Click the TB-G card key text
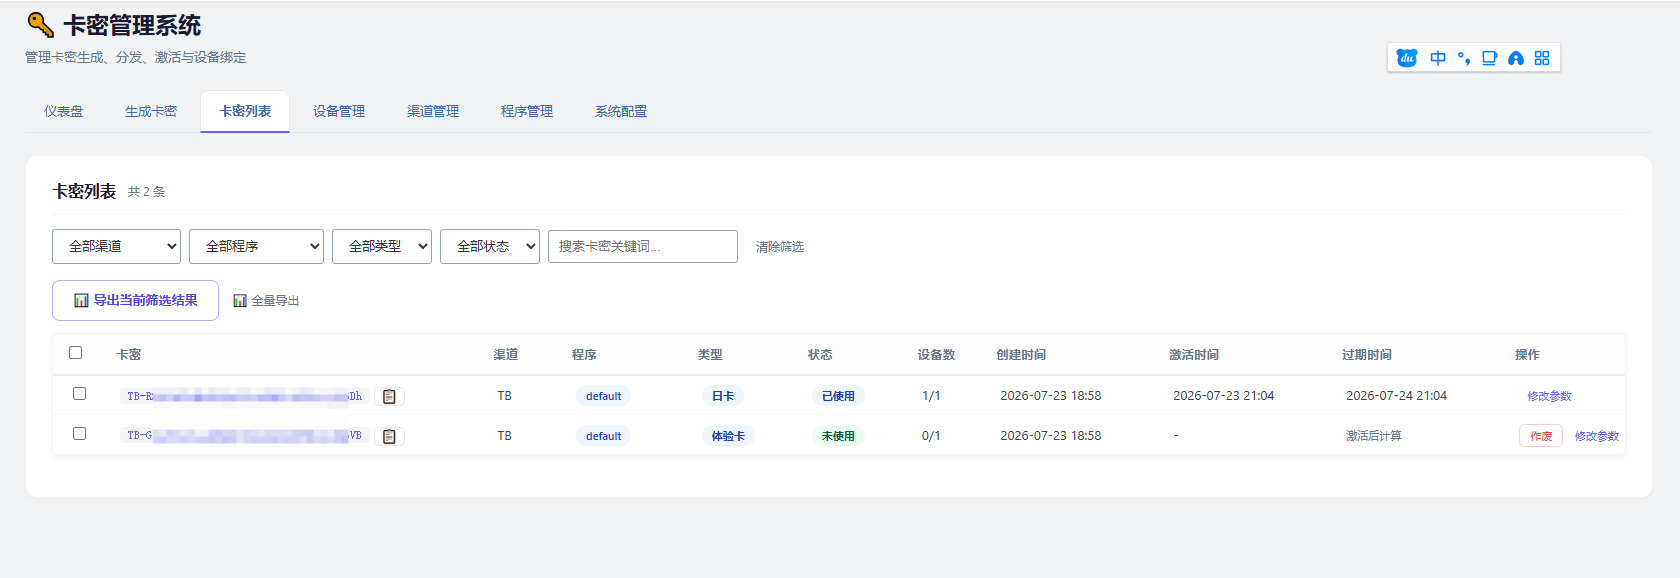This screenshot has width=1680, height=578. 245,436
